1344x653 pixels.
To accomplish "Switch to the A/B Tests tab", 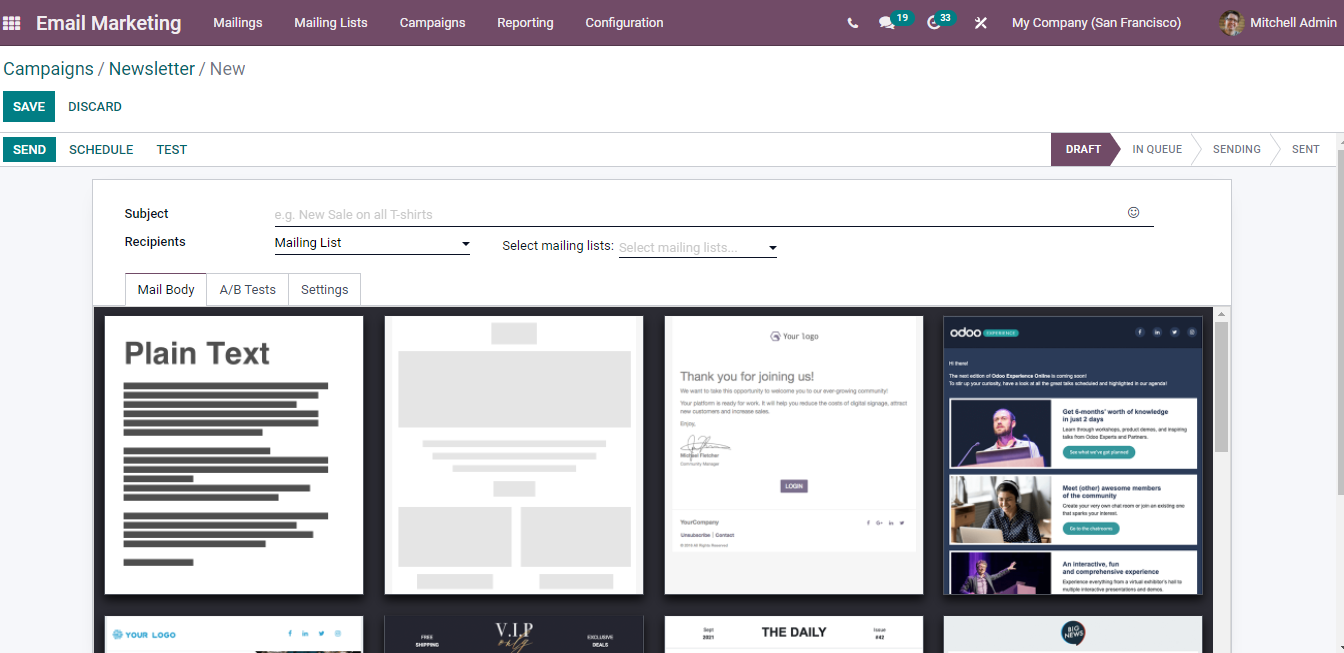I will point(247,290).
